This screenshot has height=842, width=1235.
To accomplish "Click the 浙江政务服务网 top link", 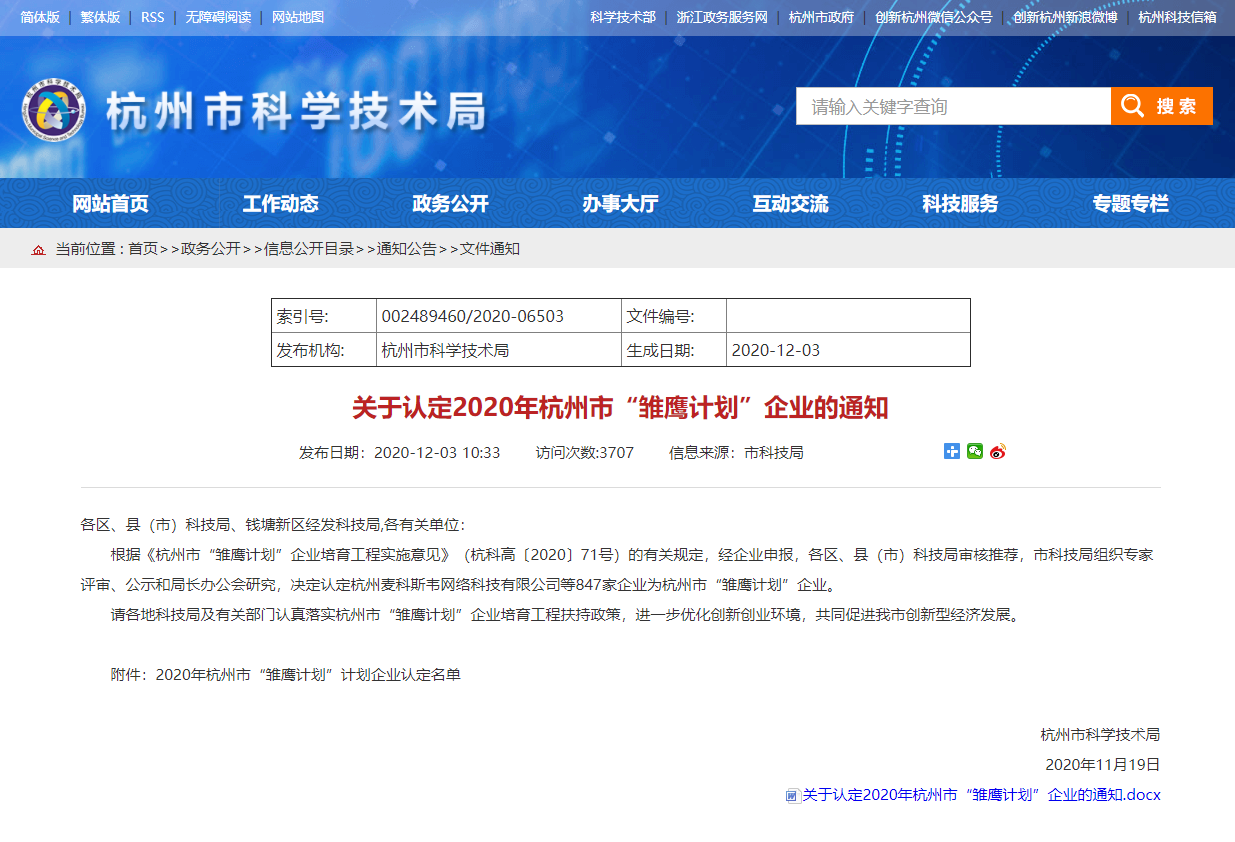I will pyautogui.click(x=721, y=17).
